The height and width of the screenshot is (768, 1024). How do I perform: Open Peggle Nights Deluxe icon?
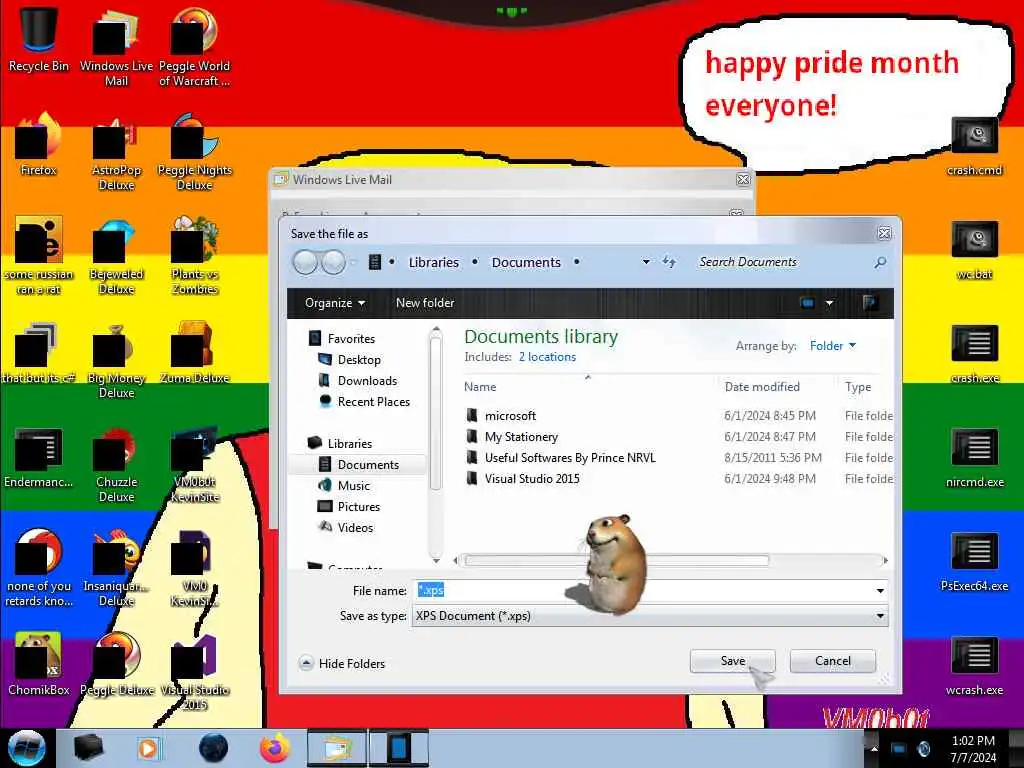195,152
